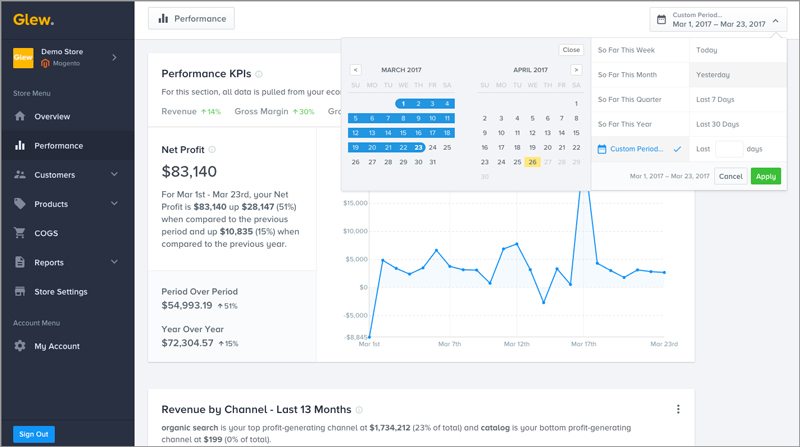Select March 24 on the calendar
Image resolution: width=800 pixels, height=447 pixels.
pos(433,147)
